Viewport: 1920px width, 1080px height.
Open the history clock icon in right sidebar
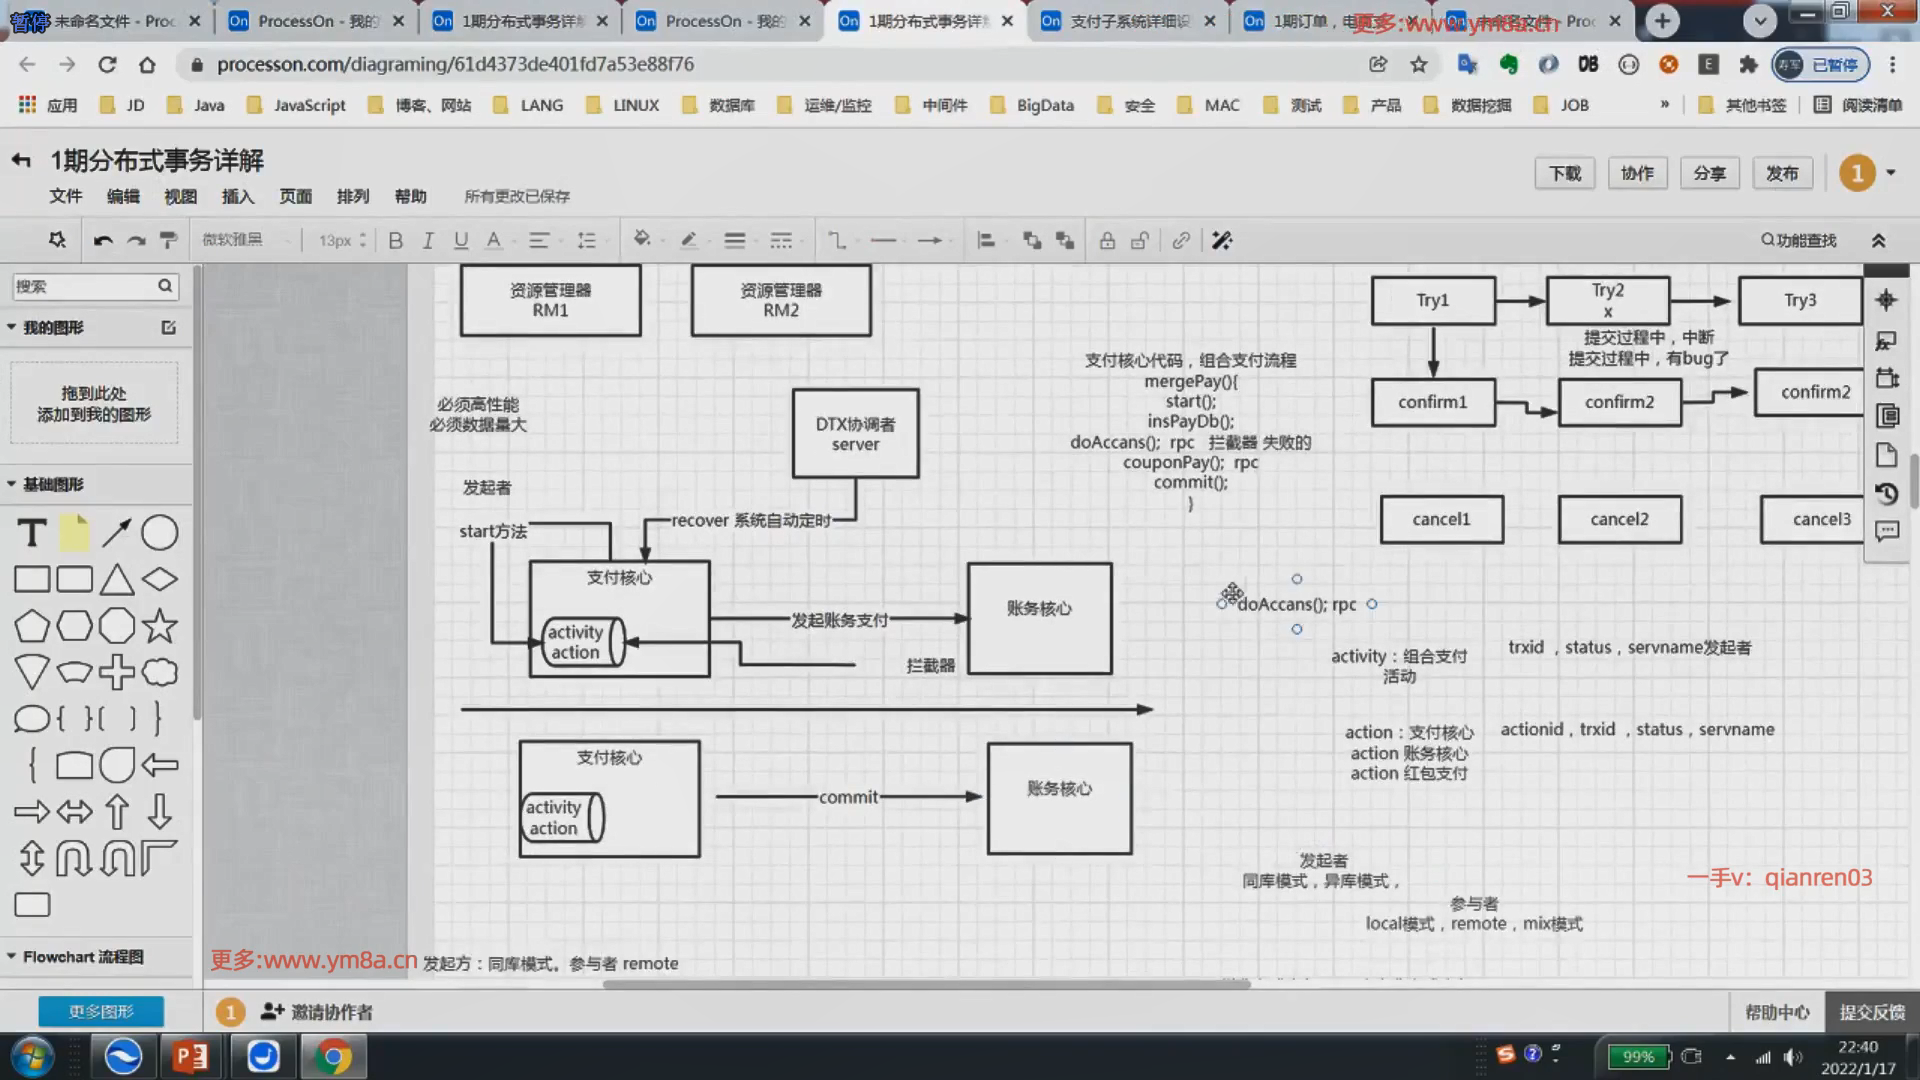click(x=1886, y=494)
